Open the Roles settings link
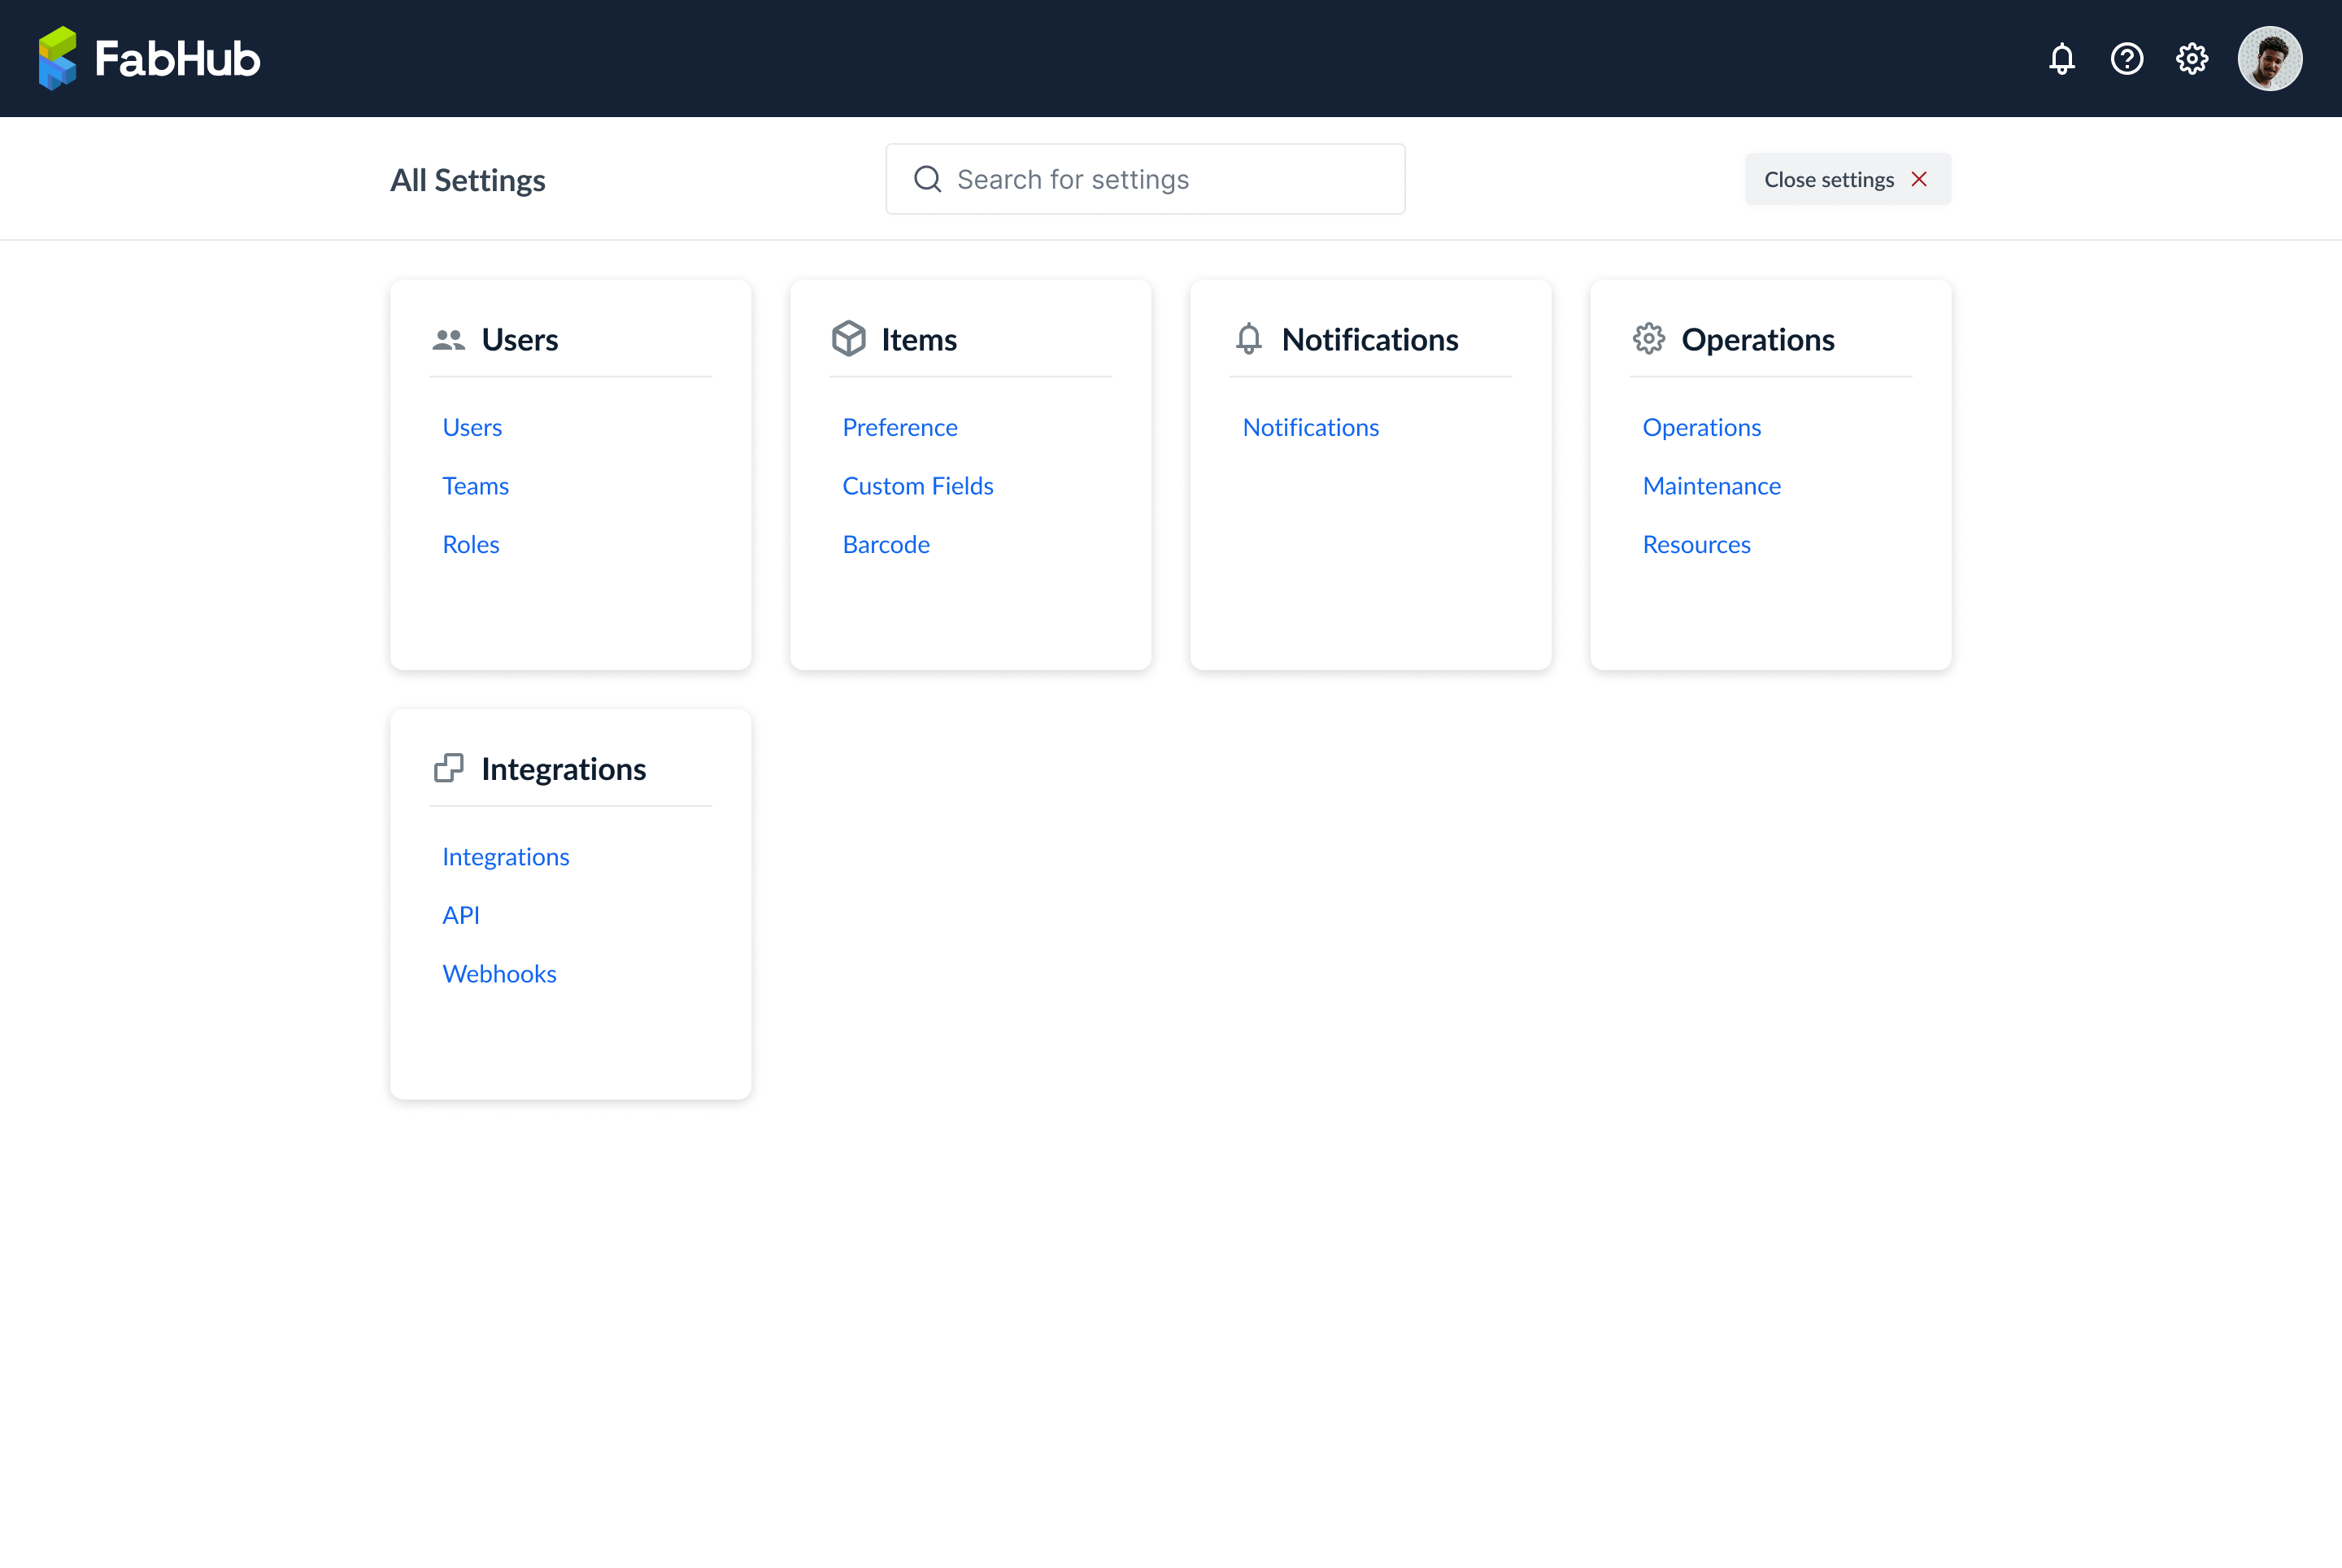This screenshot has width=2342, height=1568. [x=470, y=544]
